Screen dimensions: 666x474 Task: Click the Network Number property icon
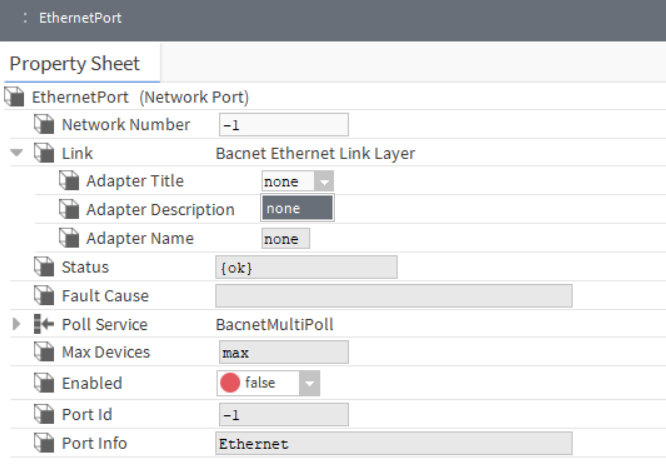tap(43, 125)
